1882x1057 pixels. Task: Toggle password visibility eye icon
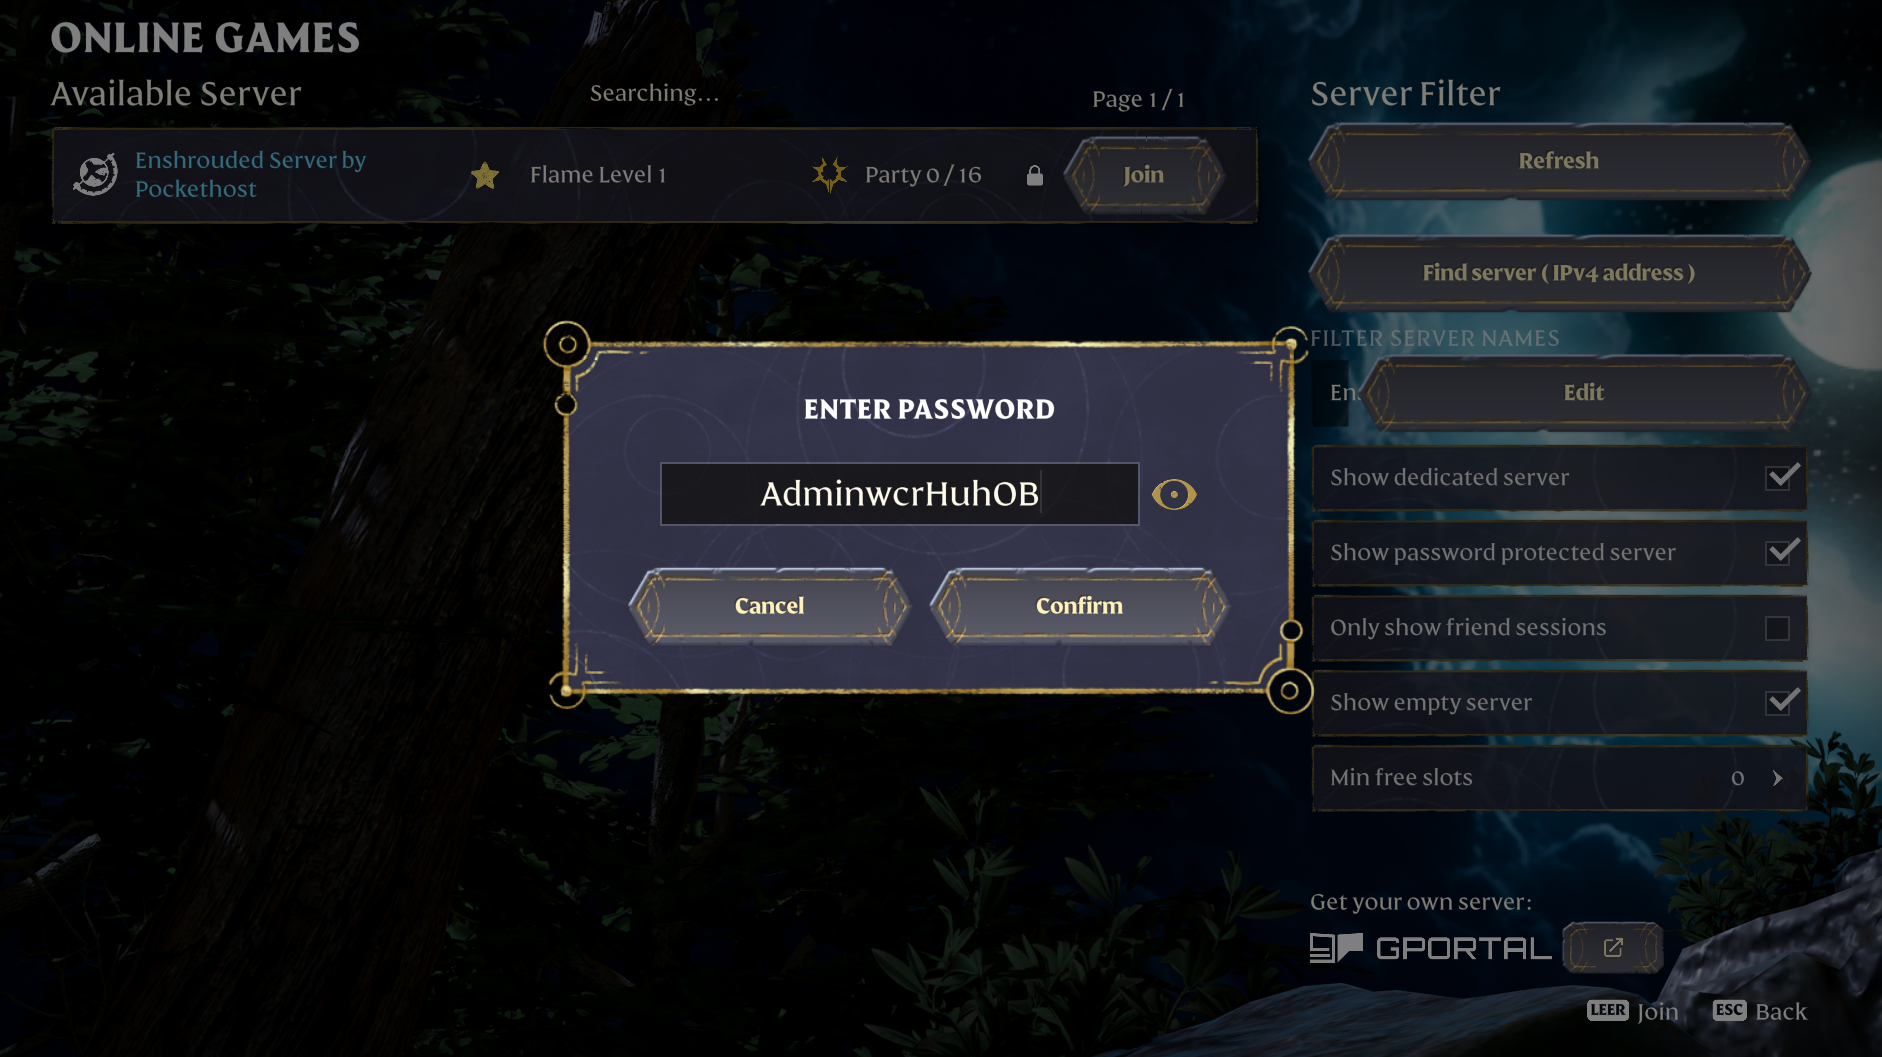click(1174, 494)
